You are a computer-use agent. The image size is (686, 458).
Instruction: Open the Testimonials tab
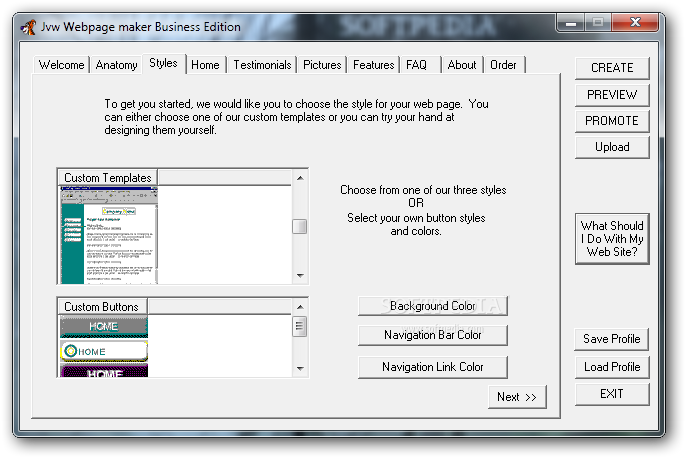pos(262,65)
